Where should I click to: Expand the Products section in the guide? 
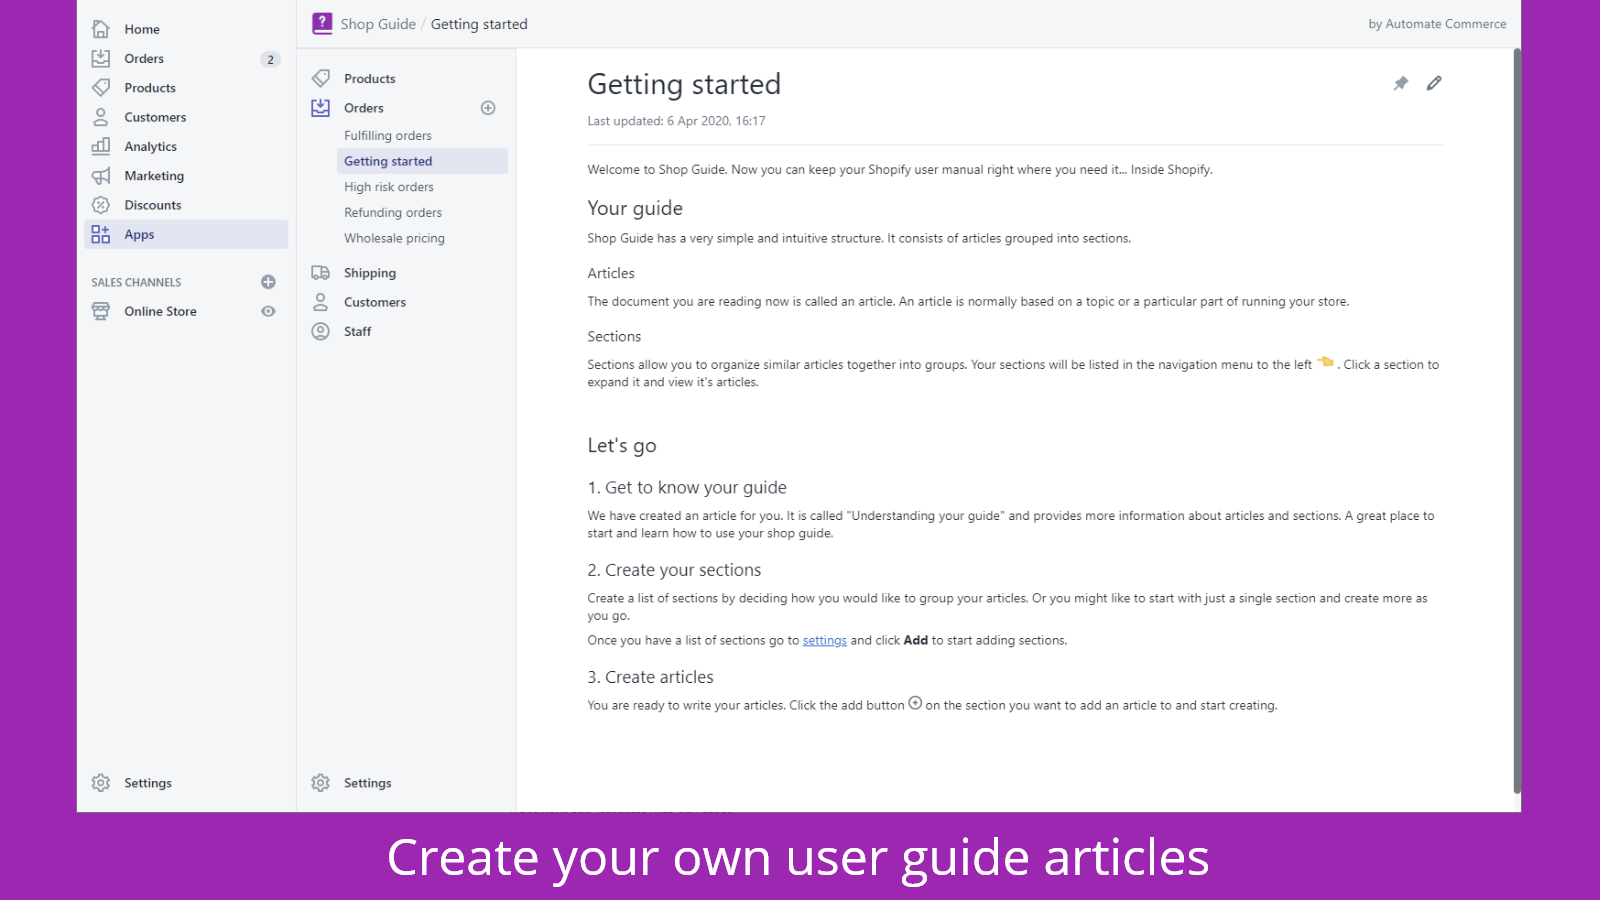pyautogui.click(x=369, y=78)
